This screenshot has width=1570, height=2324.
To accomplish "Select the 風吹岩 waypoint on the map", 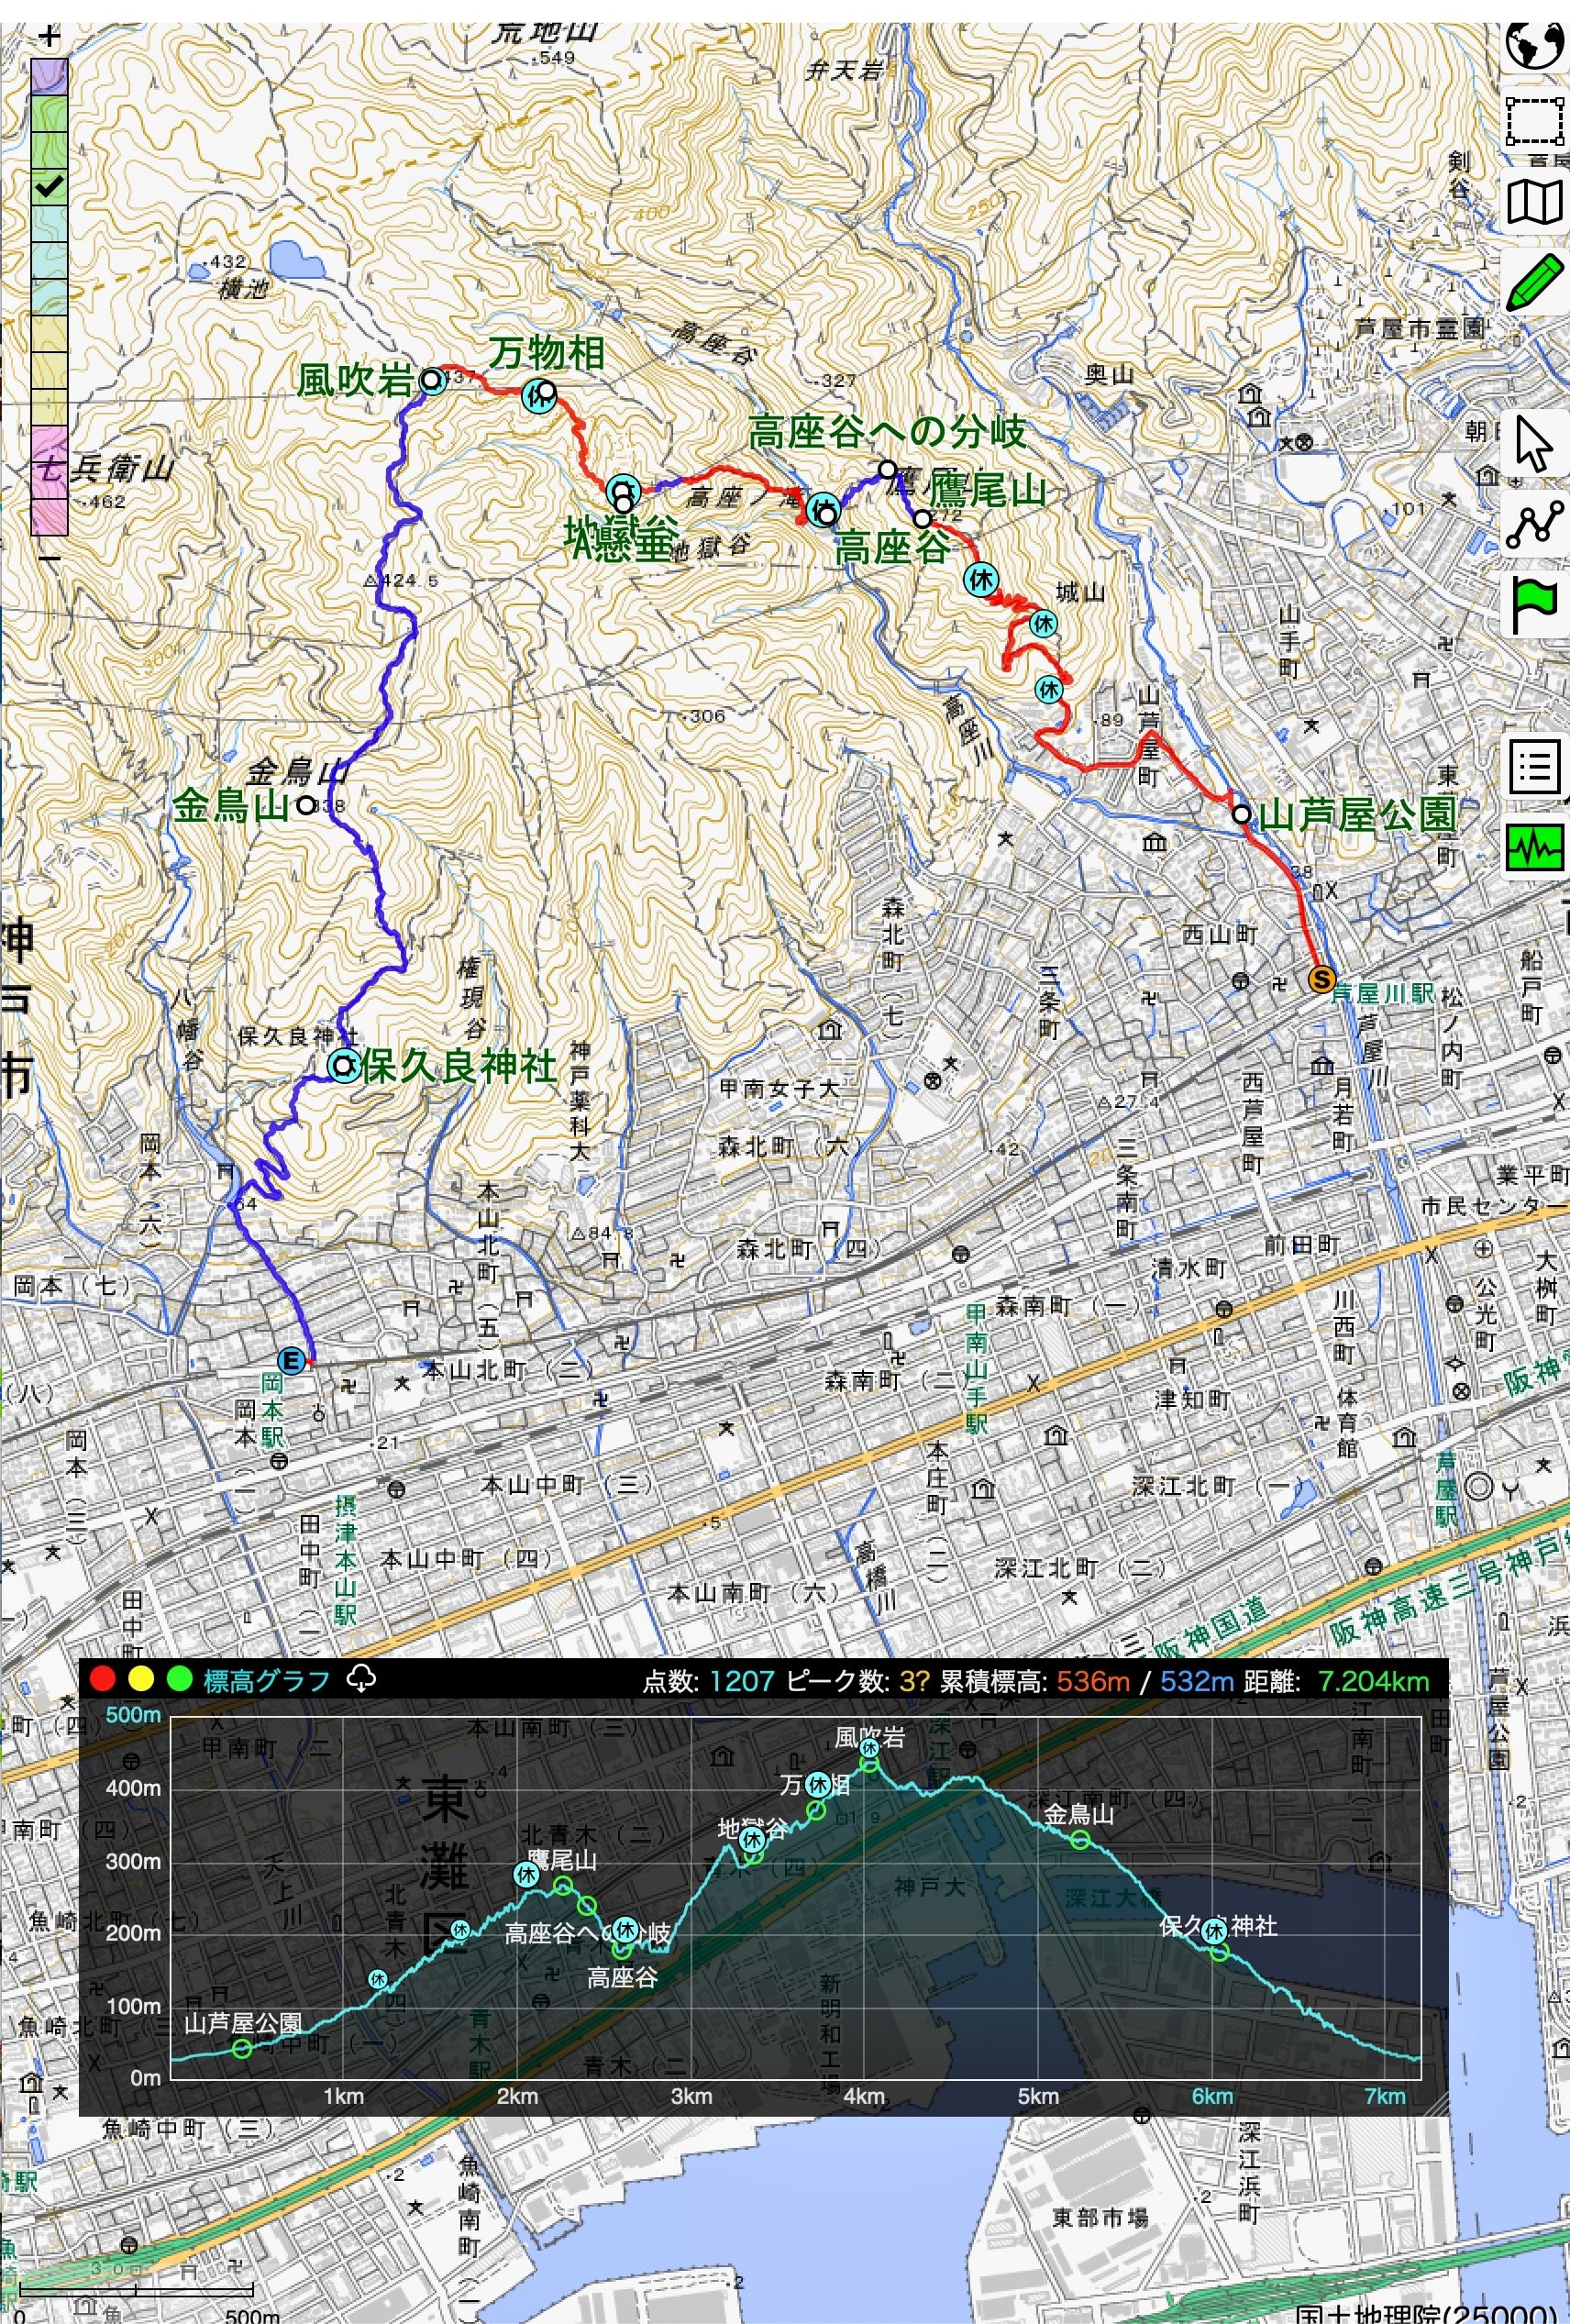I will coord(431,379).
